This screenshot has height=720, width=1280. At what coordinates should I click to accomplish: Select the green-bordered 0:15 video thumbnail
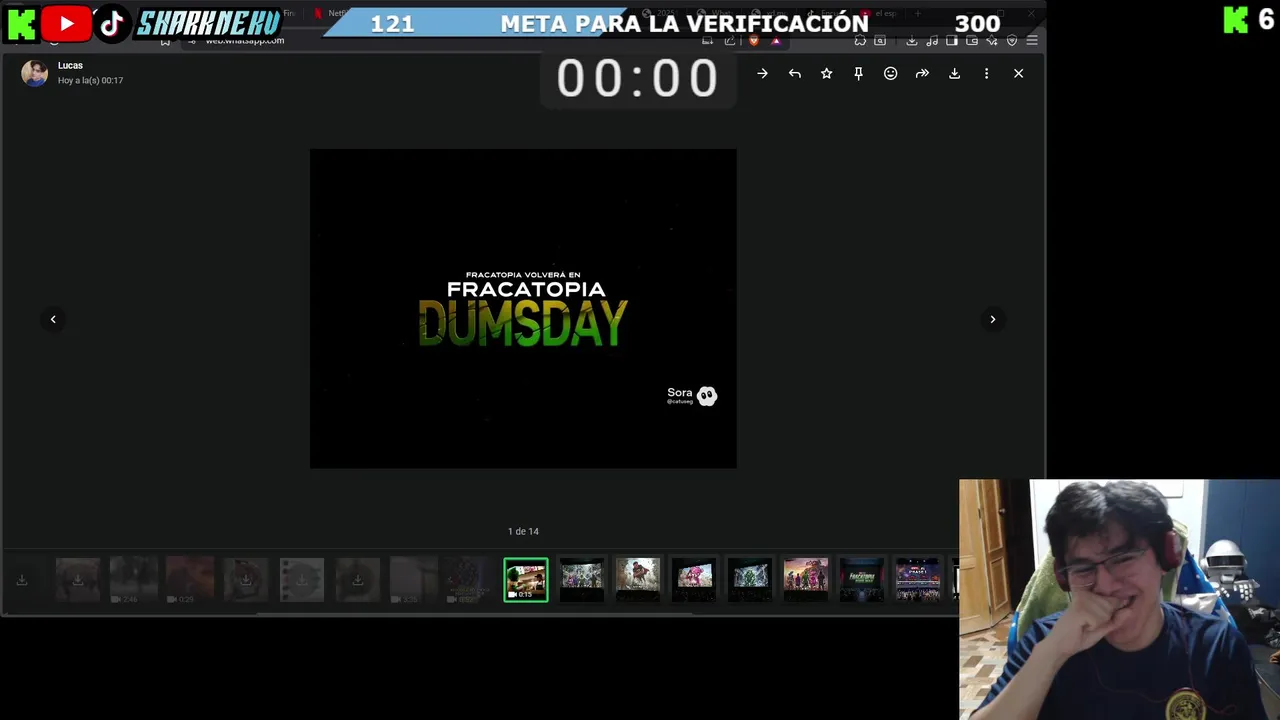click(526, 580)
